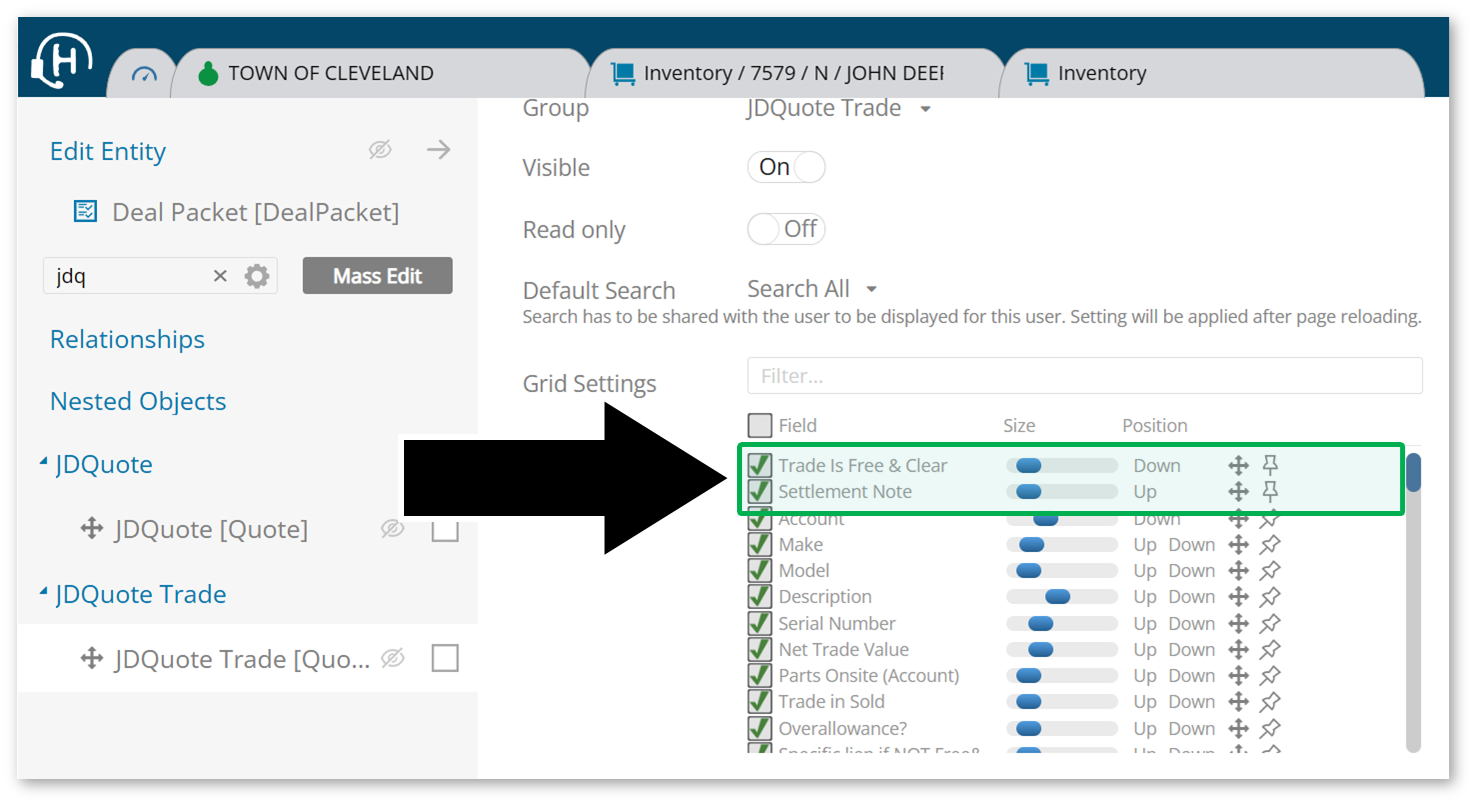Adjust Trade Is Free & Clear size slider

tap(1062, 465)
